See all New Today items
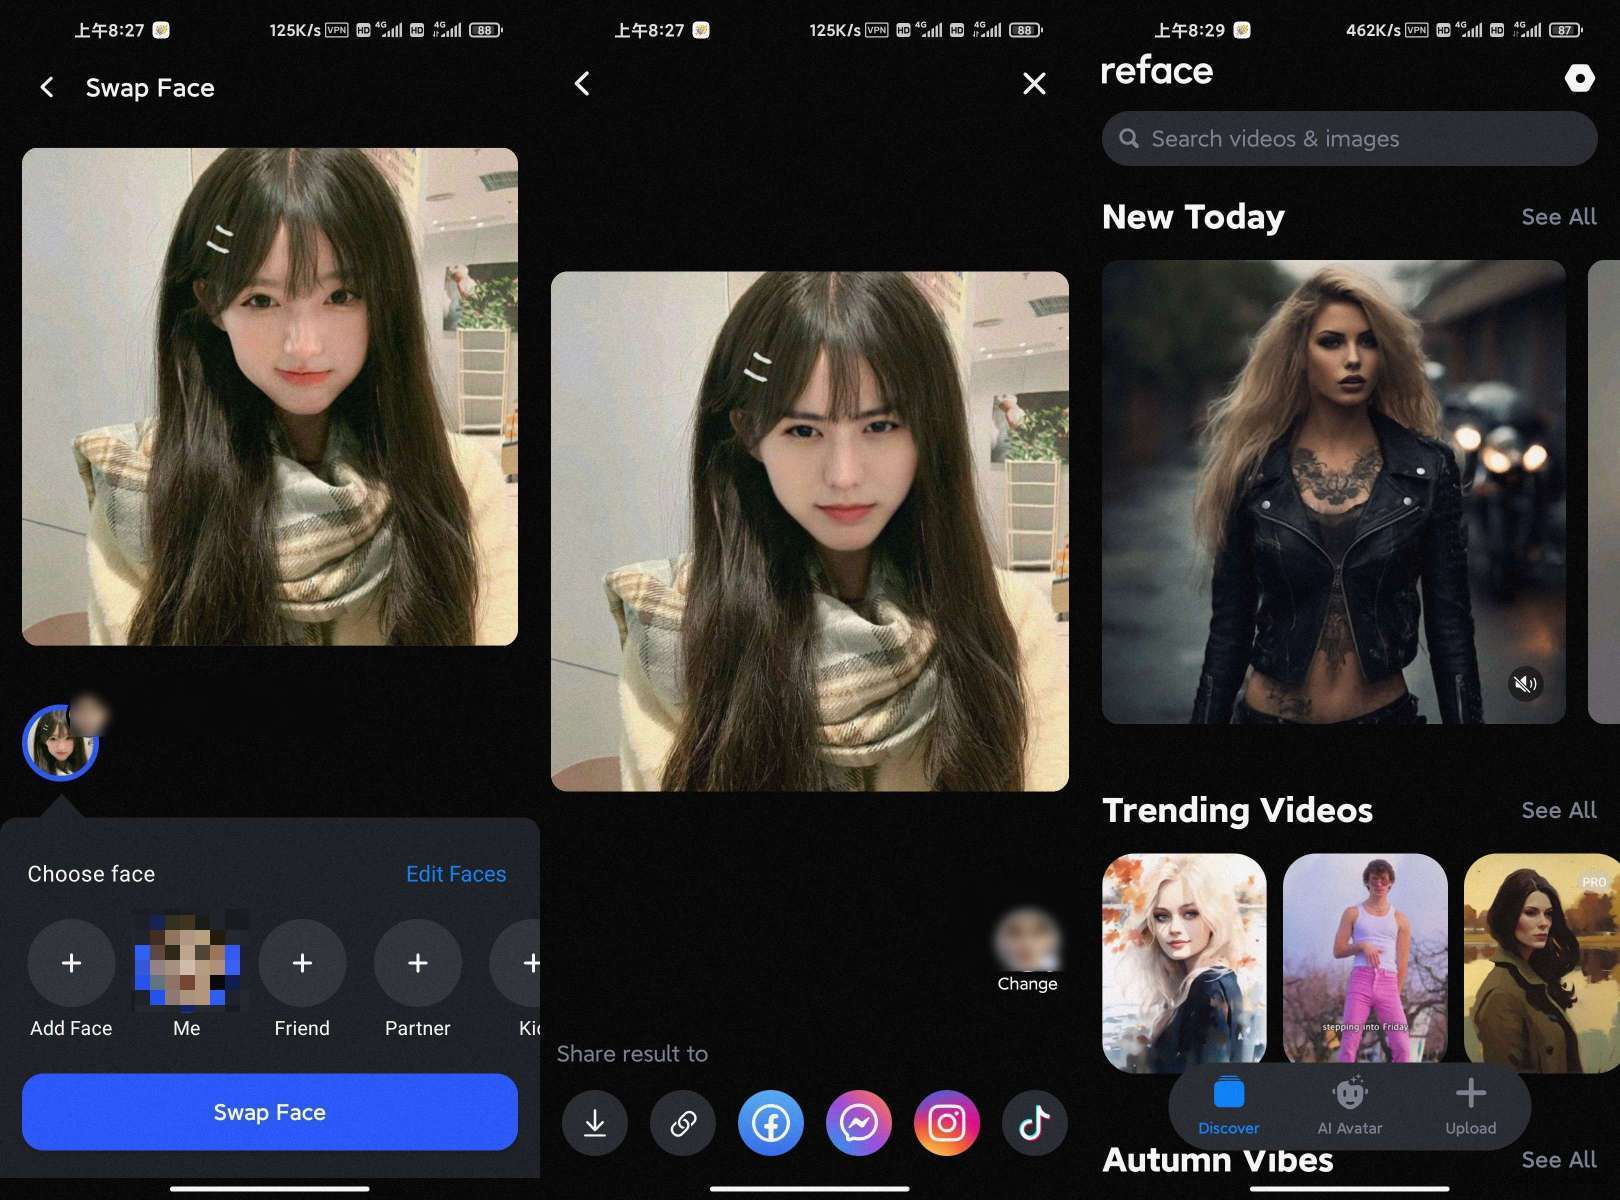Image resolution: width=1620 pixels, height=1200 pixels. 1558,217
